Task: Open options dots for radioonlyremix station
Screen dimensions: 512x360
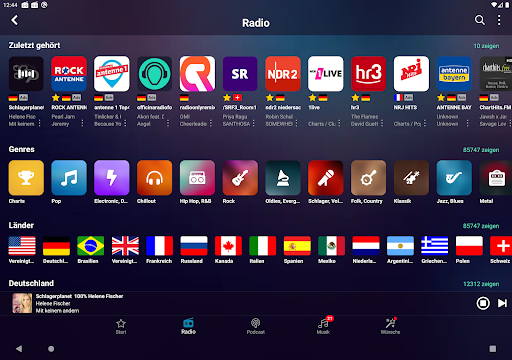Action: [211, 124]
